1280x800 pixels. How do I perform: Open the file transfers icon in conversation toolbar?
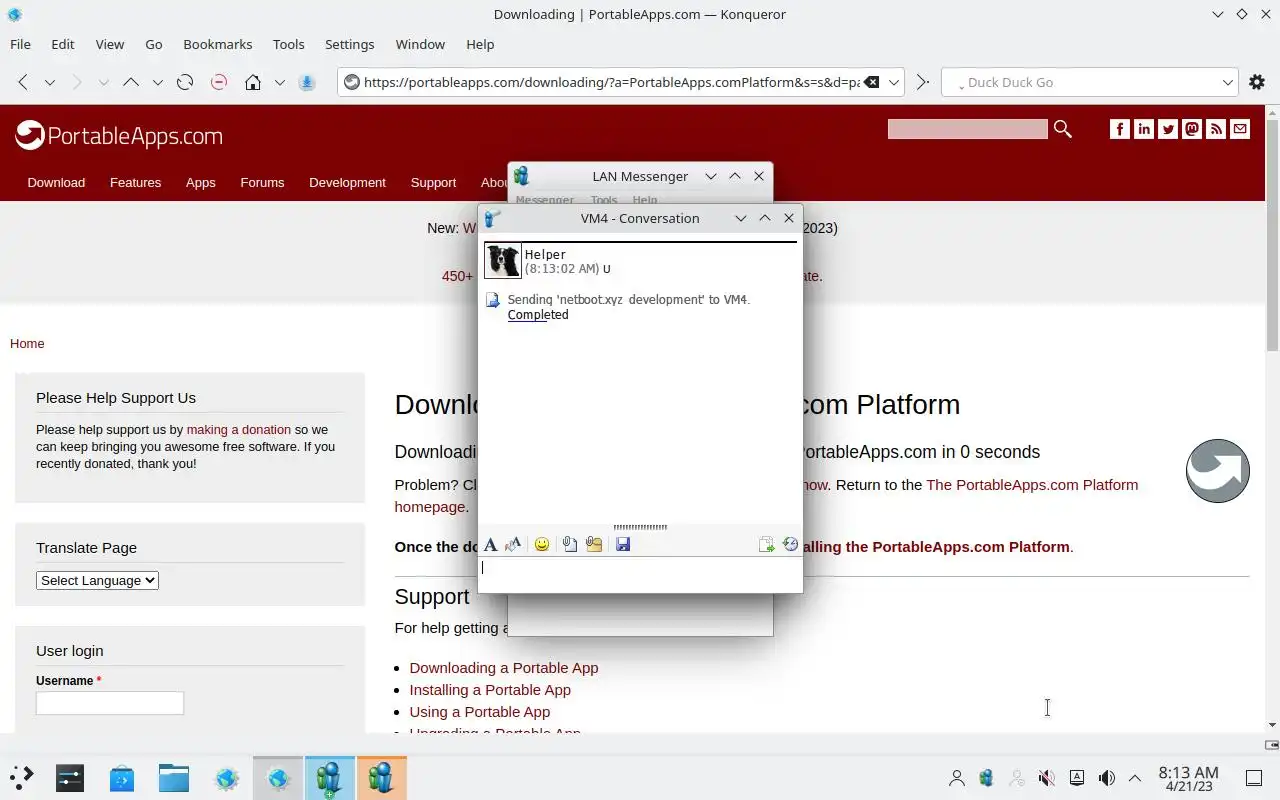[x=766, y=544]
